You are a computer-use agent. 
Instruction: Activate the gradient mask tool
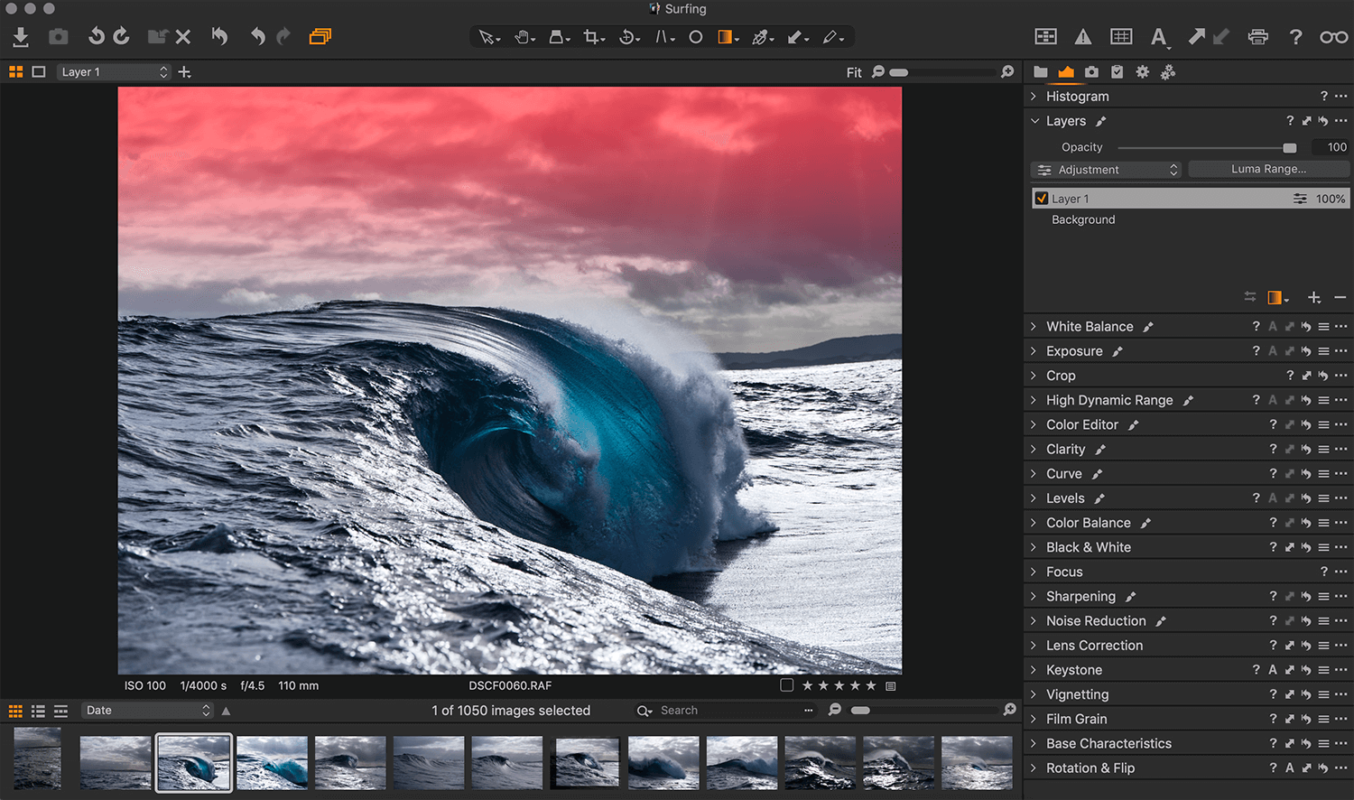tap(726, 37)
